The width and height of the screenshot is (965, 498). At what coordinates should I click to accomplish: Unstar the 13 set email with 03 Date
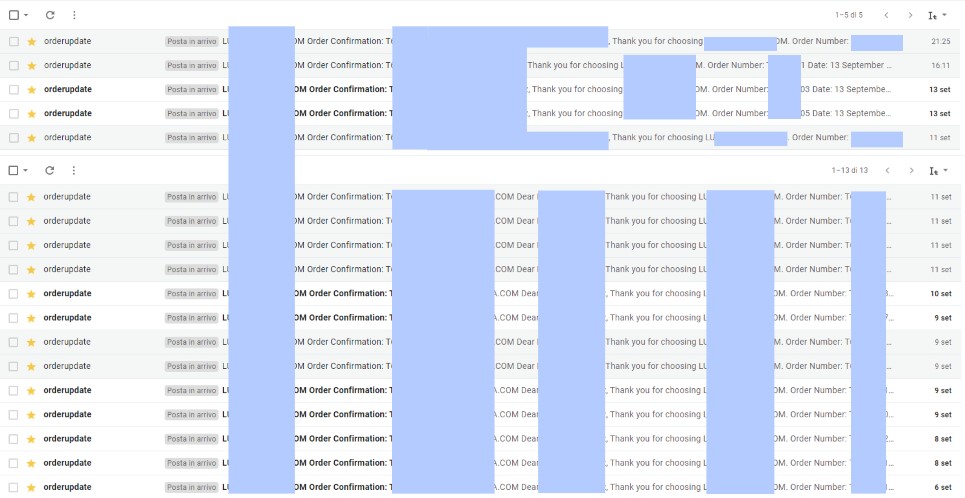tap(32, 89)
